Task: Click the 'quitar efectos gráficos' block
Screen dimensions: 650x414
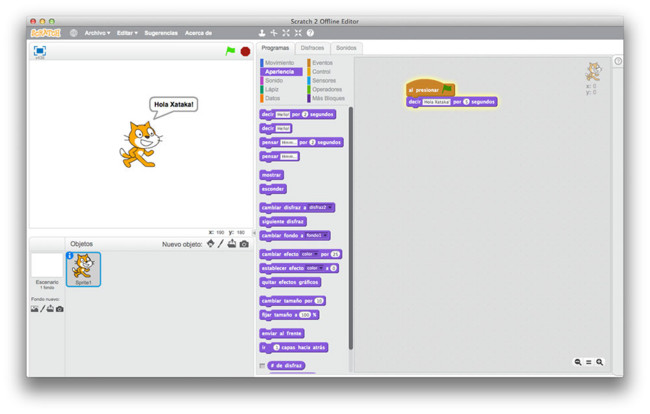Action: 290,282
